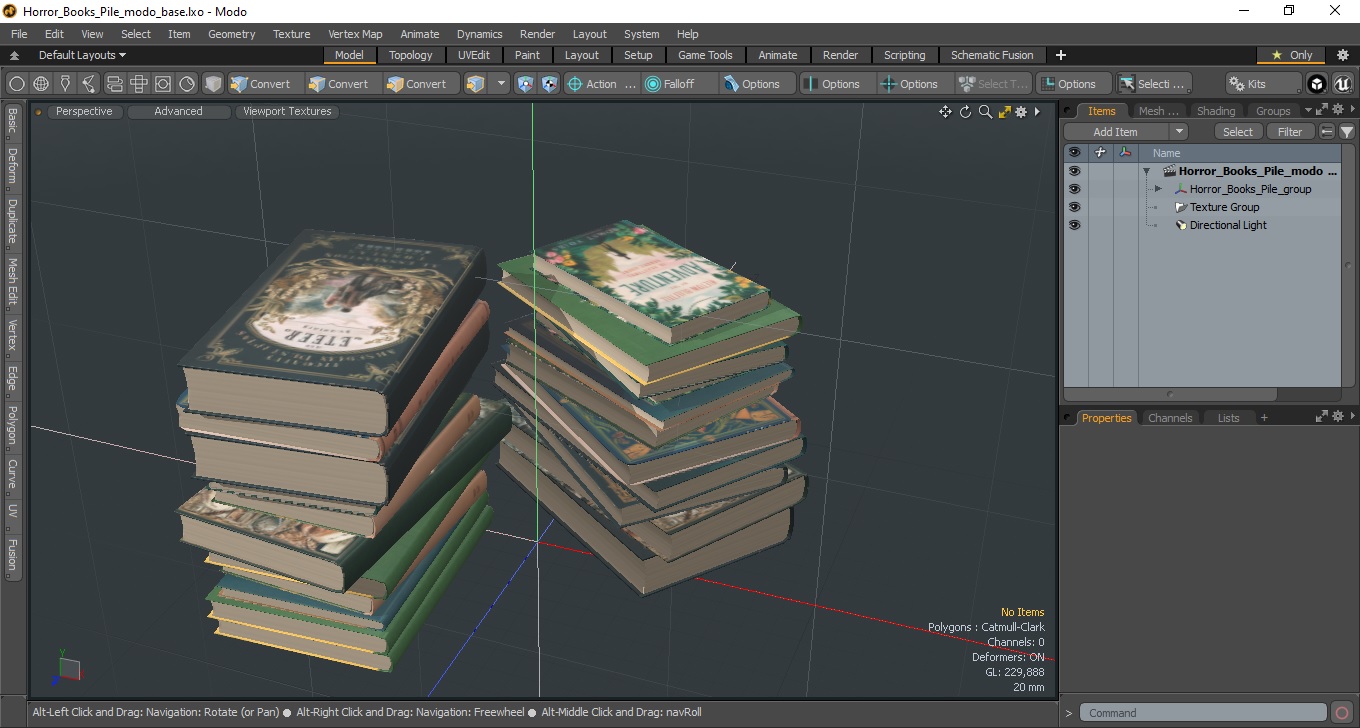Click the funnel filter icon in Items panel
This screenshot has width=1360, height=728.
pos(1347,132)
